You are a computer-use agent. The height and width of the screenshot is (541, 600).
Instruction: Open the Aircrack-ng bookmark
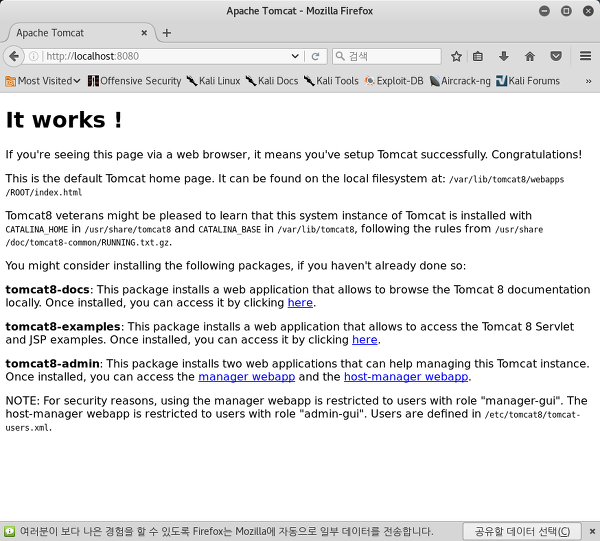[460, 81]
